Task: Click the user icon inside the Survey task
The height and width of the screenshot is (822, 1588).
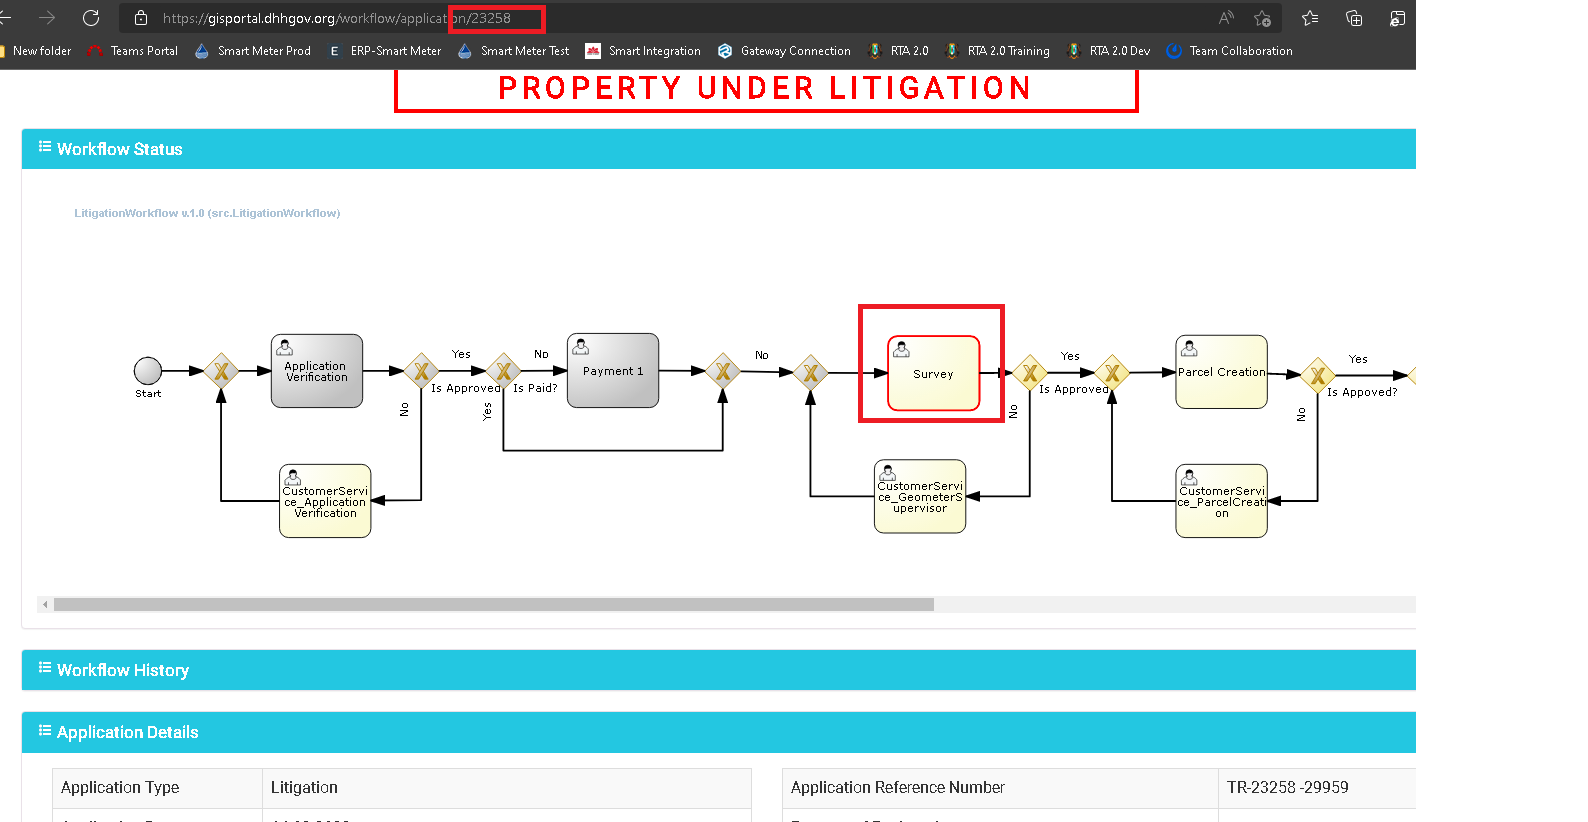Action: coord(901,349)
